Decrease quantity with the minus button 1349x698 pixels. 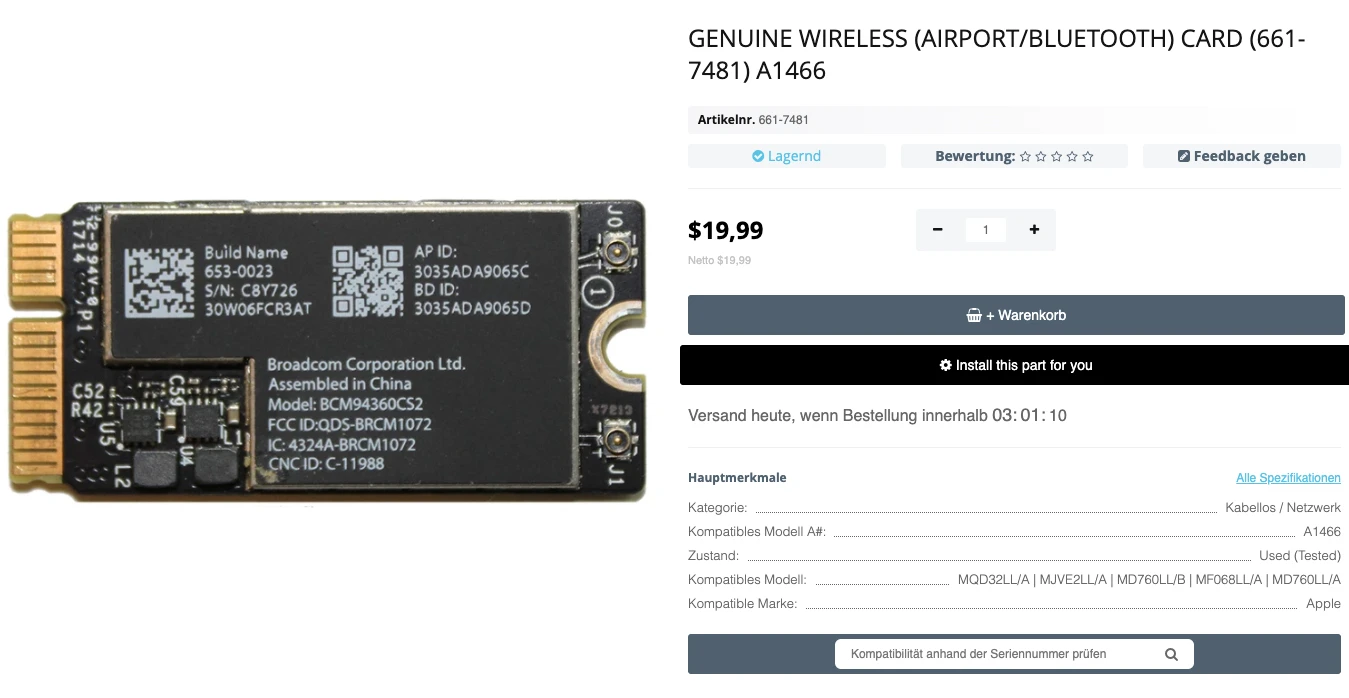click(x=937, y=230)
